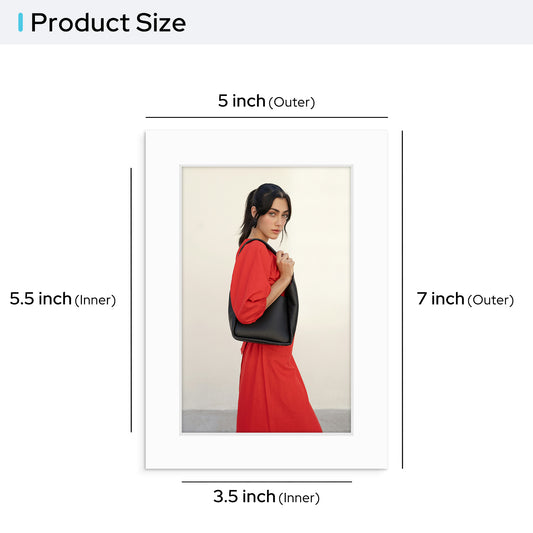Click the inner width measurement line at bottom
The height and width of the screenshot is (533, 533).
pos(266,482)
